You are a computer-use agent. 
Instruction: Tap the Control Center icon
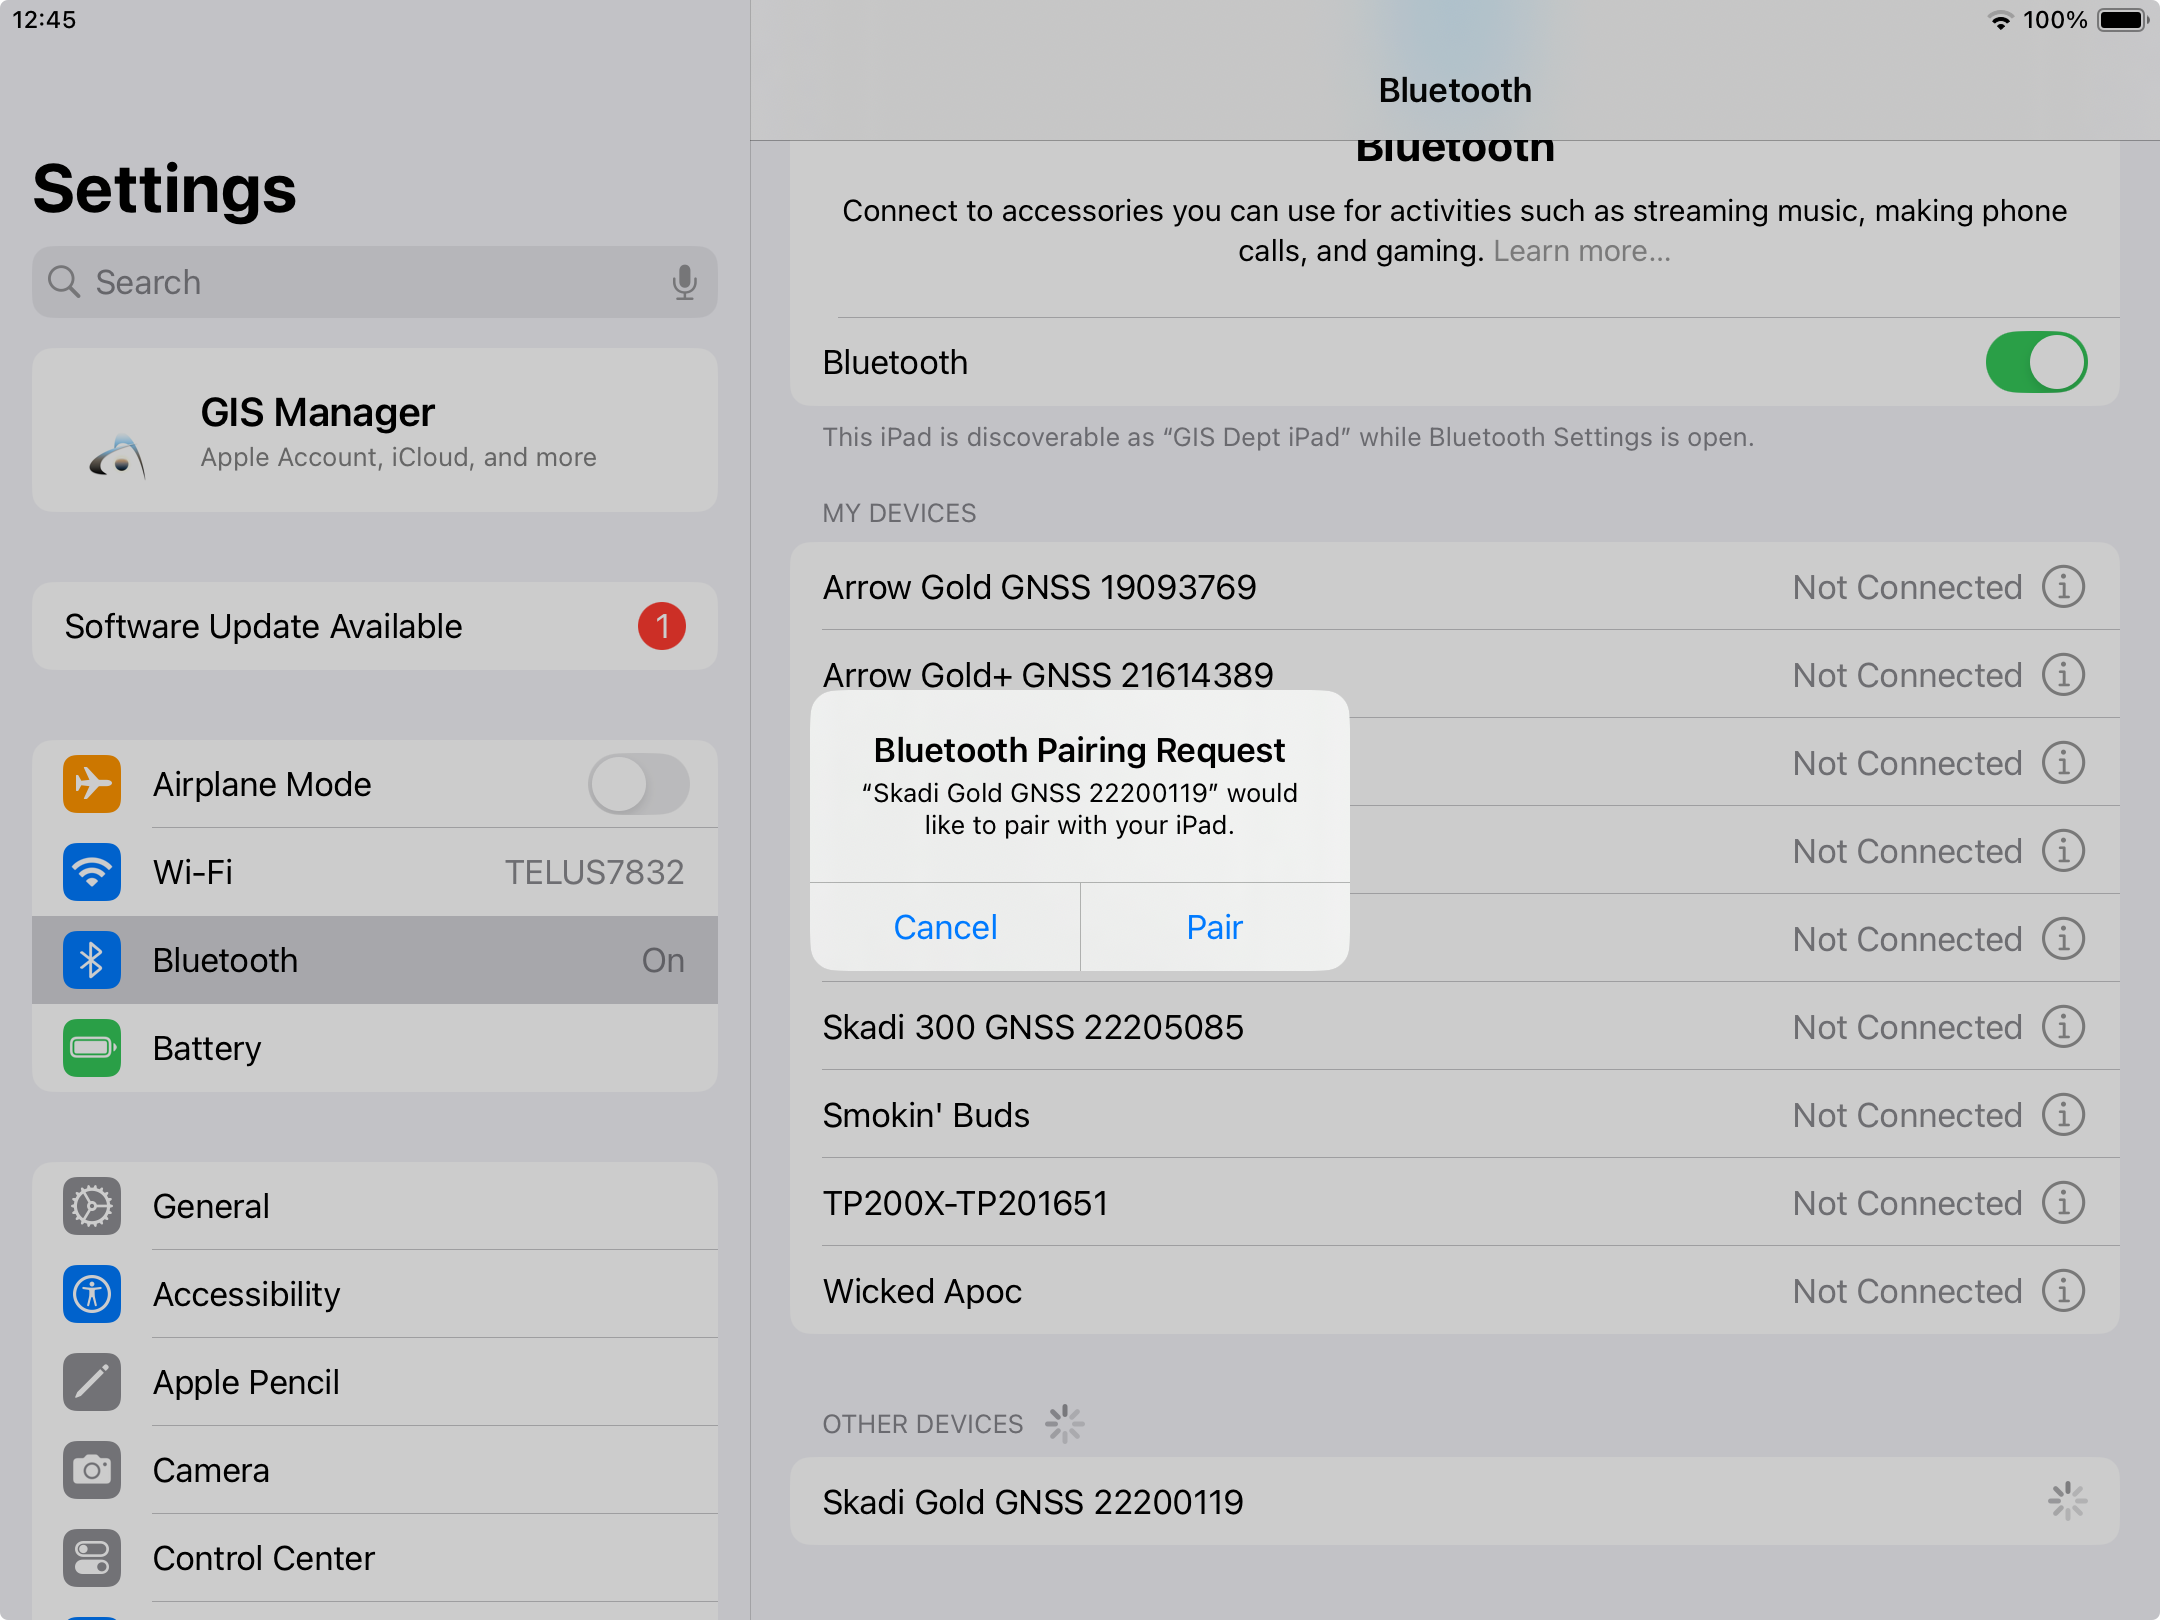click(92, 1558)
